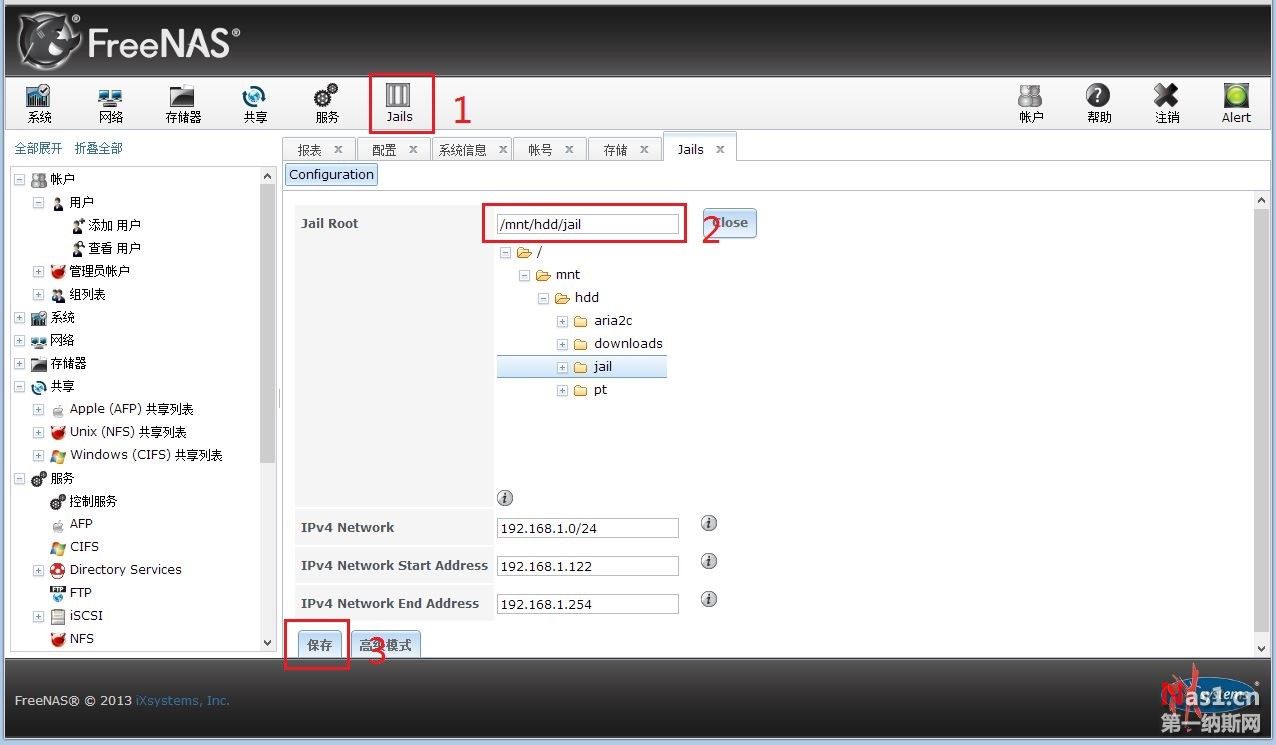Open the iXsystems, Inc. link in the footer
Viewport: 1276px width, 745px height.
(183, 701)
